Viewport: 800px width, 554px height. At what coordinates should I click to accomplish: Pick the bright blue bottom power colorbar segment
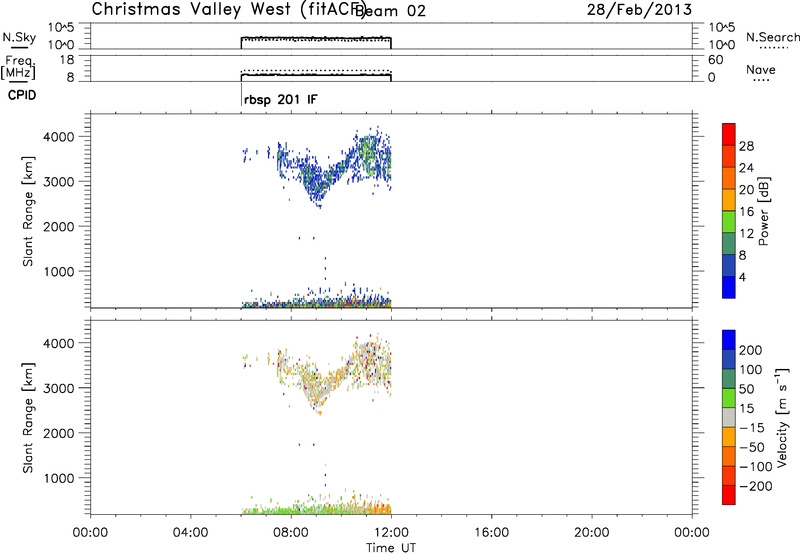tap(729, 287)
